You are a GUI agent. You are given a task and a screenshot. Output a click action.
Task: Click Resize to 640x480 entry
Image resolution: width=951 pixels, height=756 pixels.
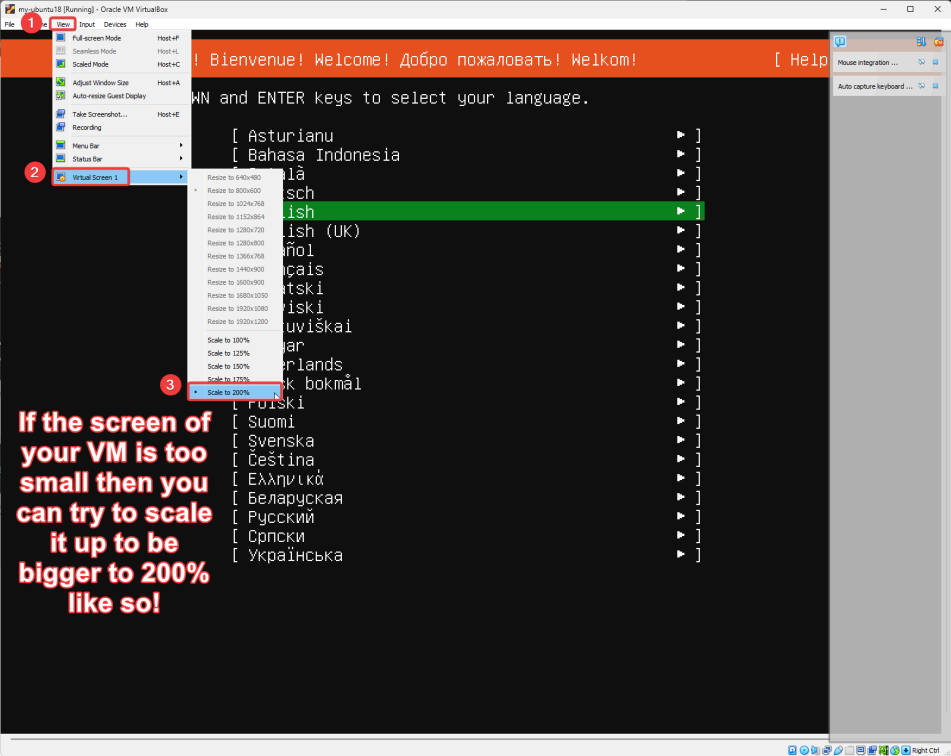[x=235, y=178]
